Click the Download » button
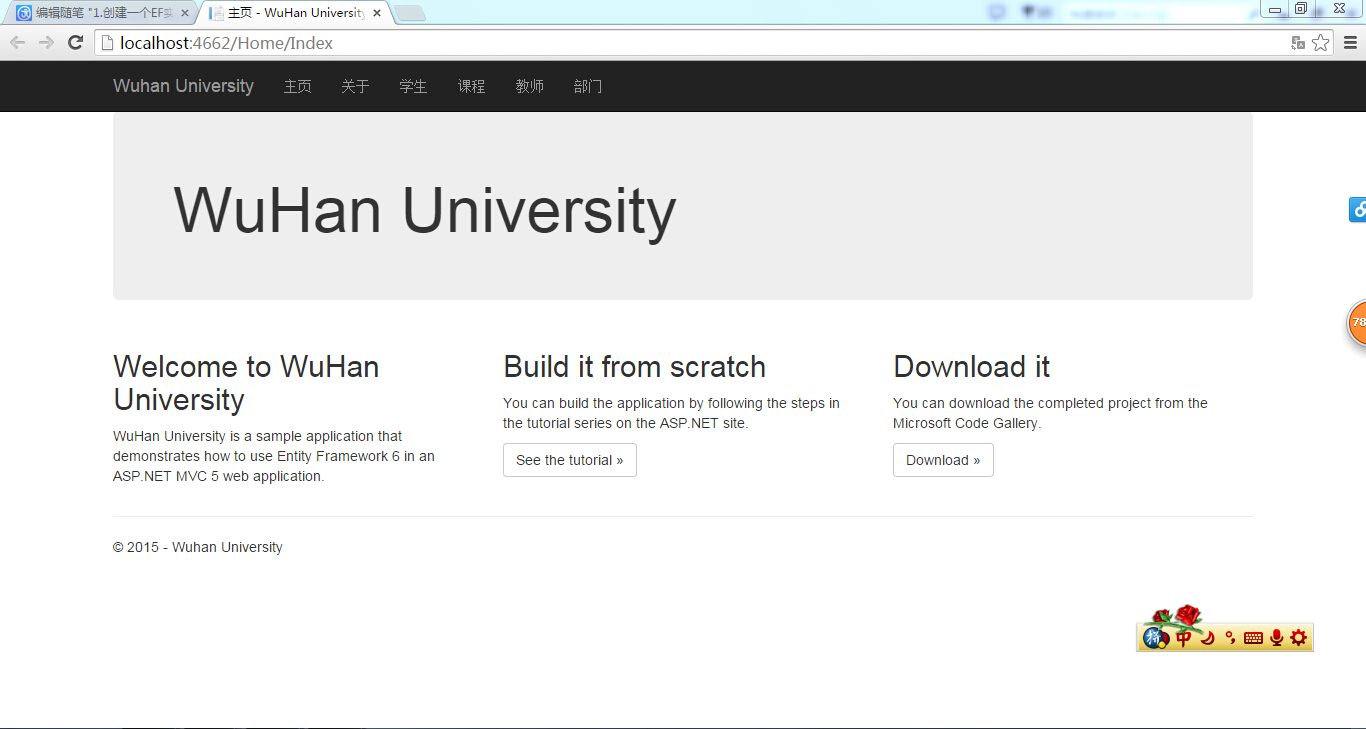This screenshot has height=729, width=1366. tap(943, 460)
